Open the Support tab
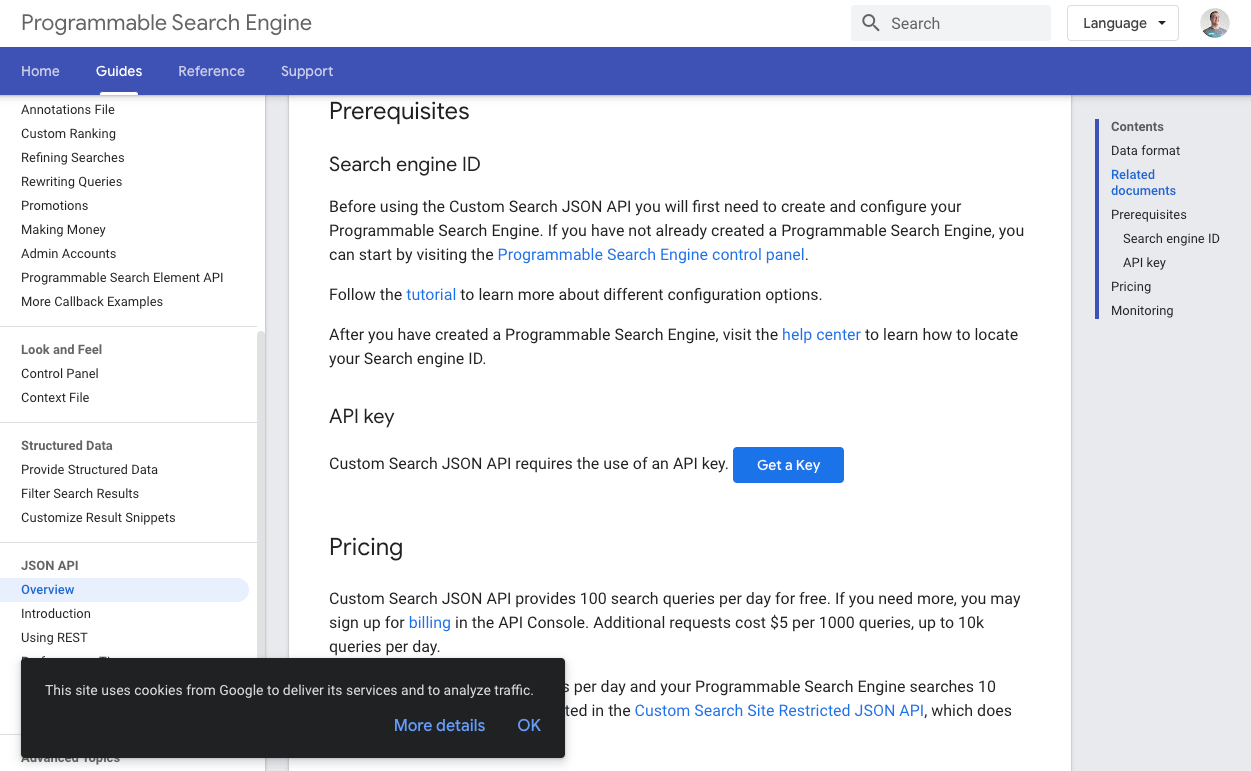 tap(307, 71)
